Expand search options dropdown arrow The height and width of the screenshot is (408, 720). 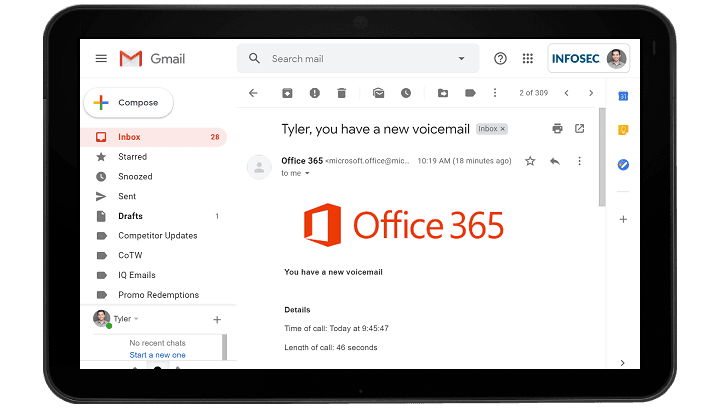click(x=461, y=59)
